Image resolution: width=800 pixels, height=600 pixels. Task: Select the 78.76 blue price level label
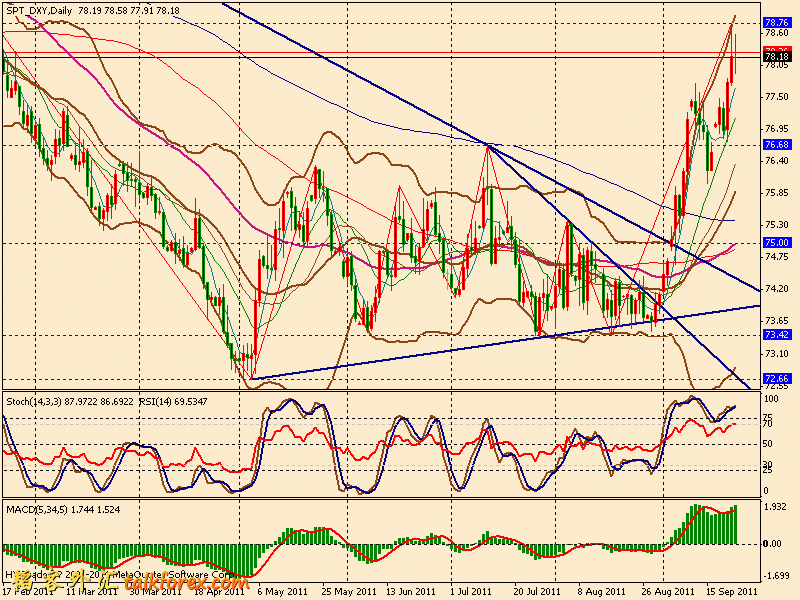[777, 23]
